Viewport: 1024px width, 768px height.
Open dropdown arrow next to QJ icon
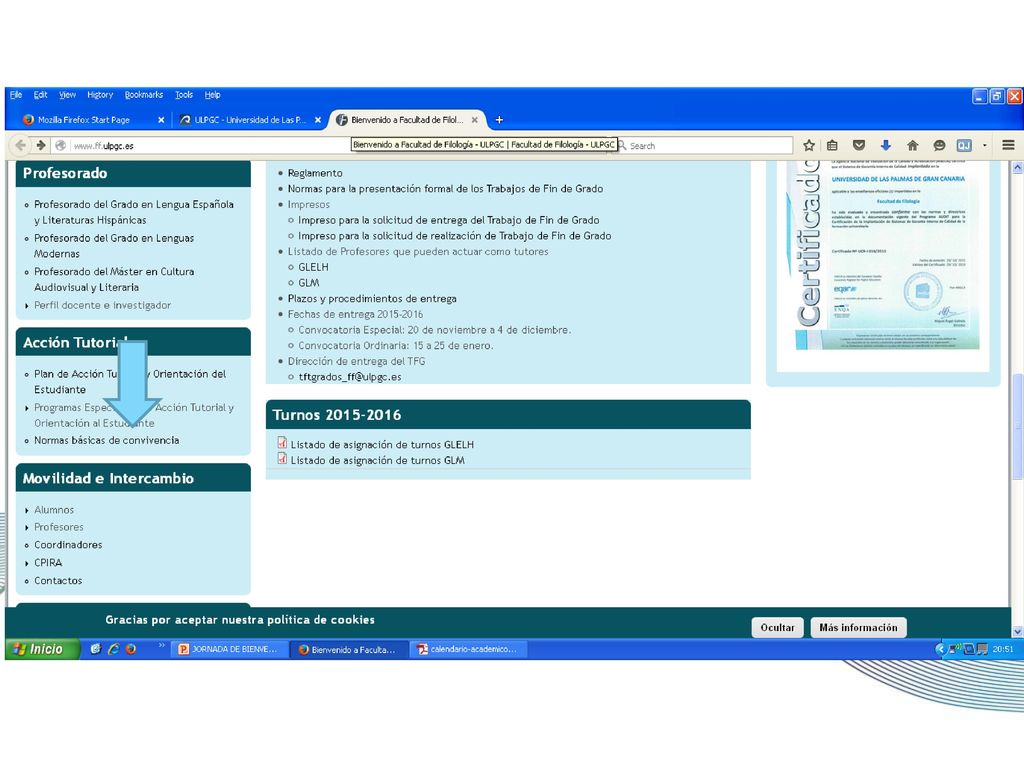tap(985, 145)
